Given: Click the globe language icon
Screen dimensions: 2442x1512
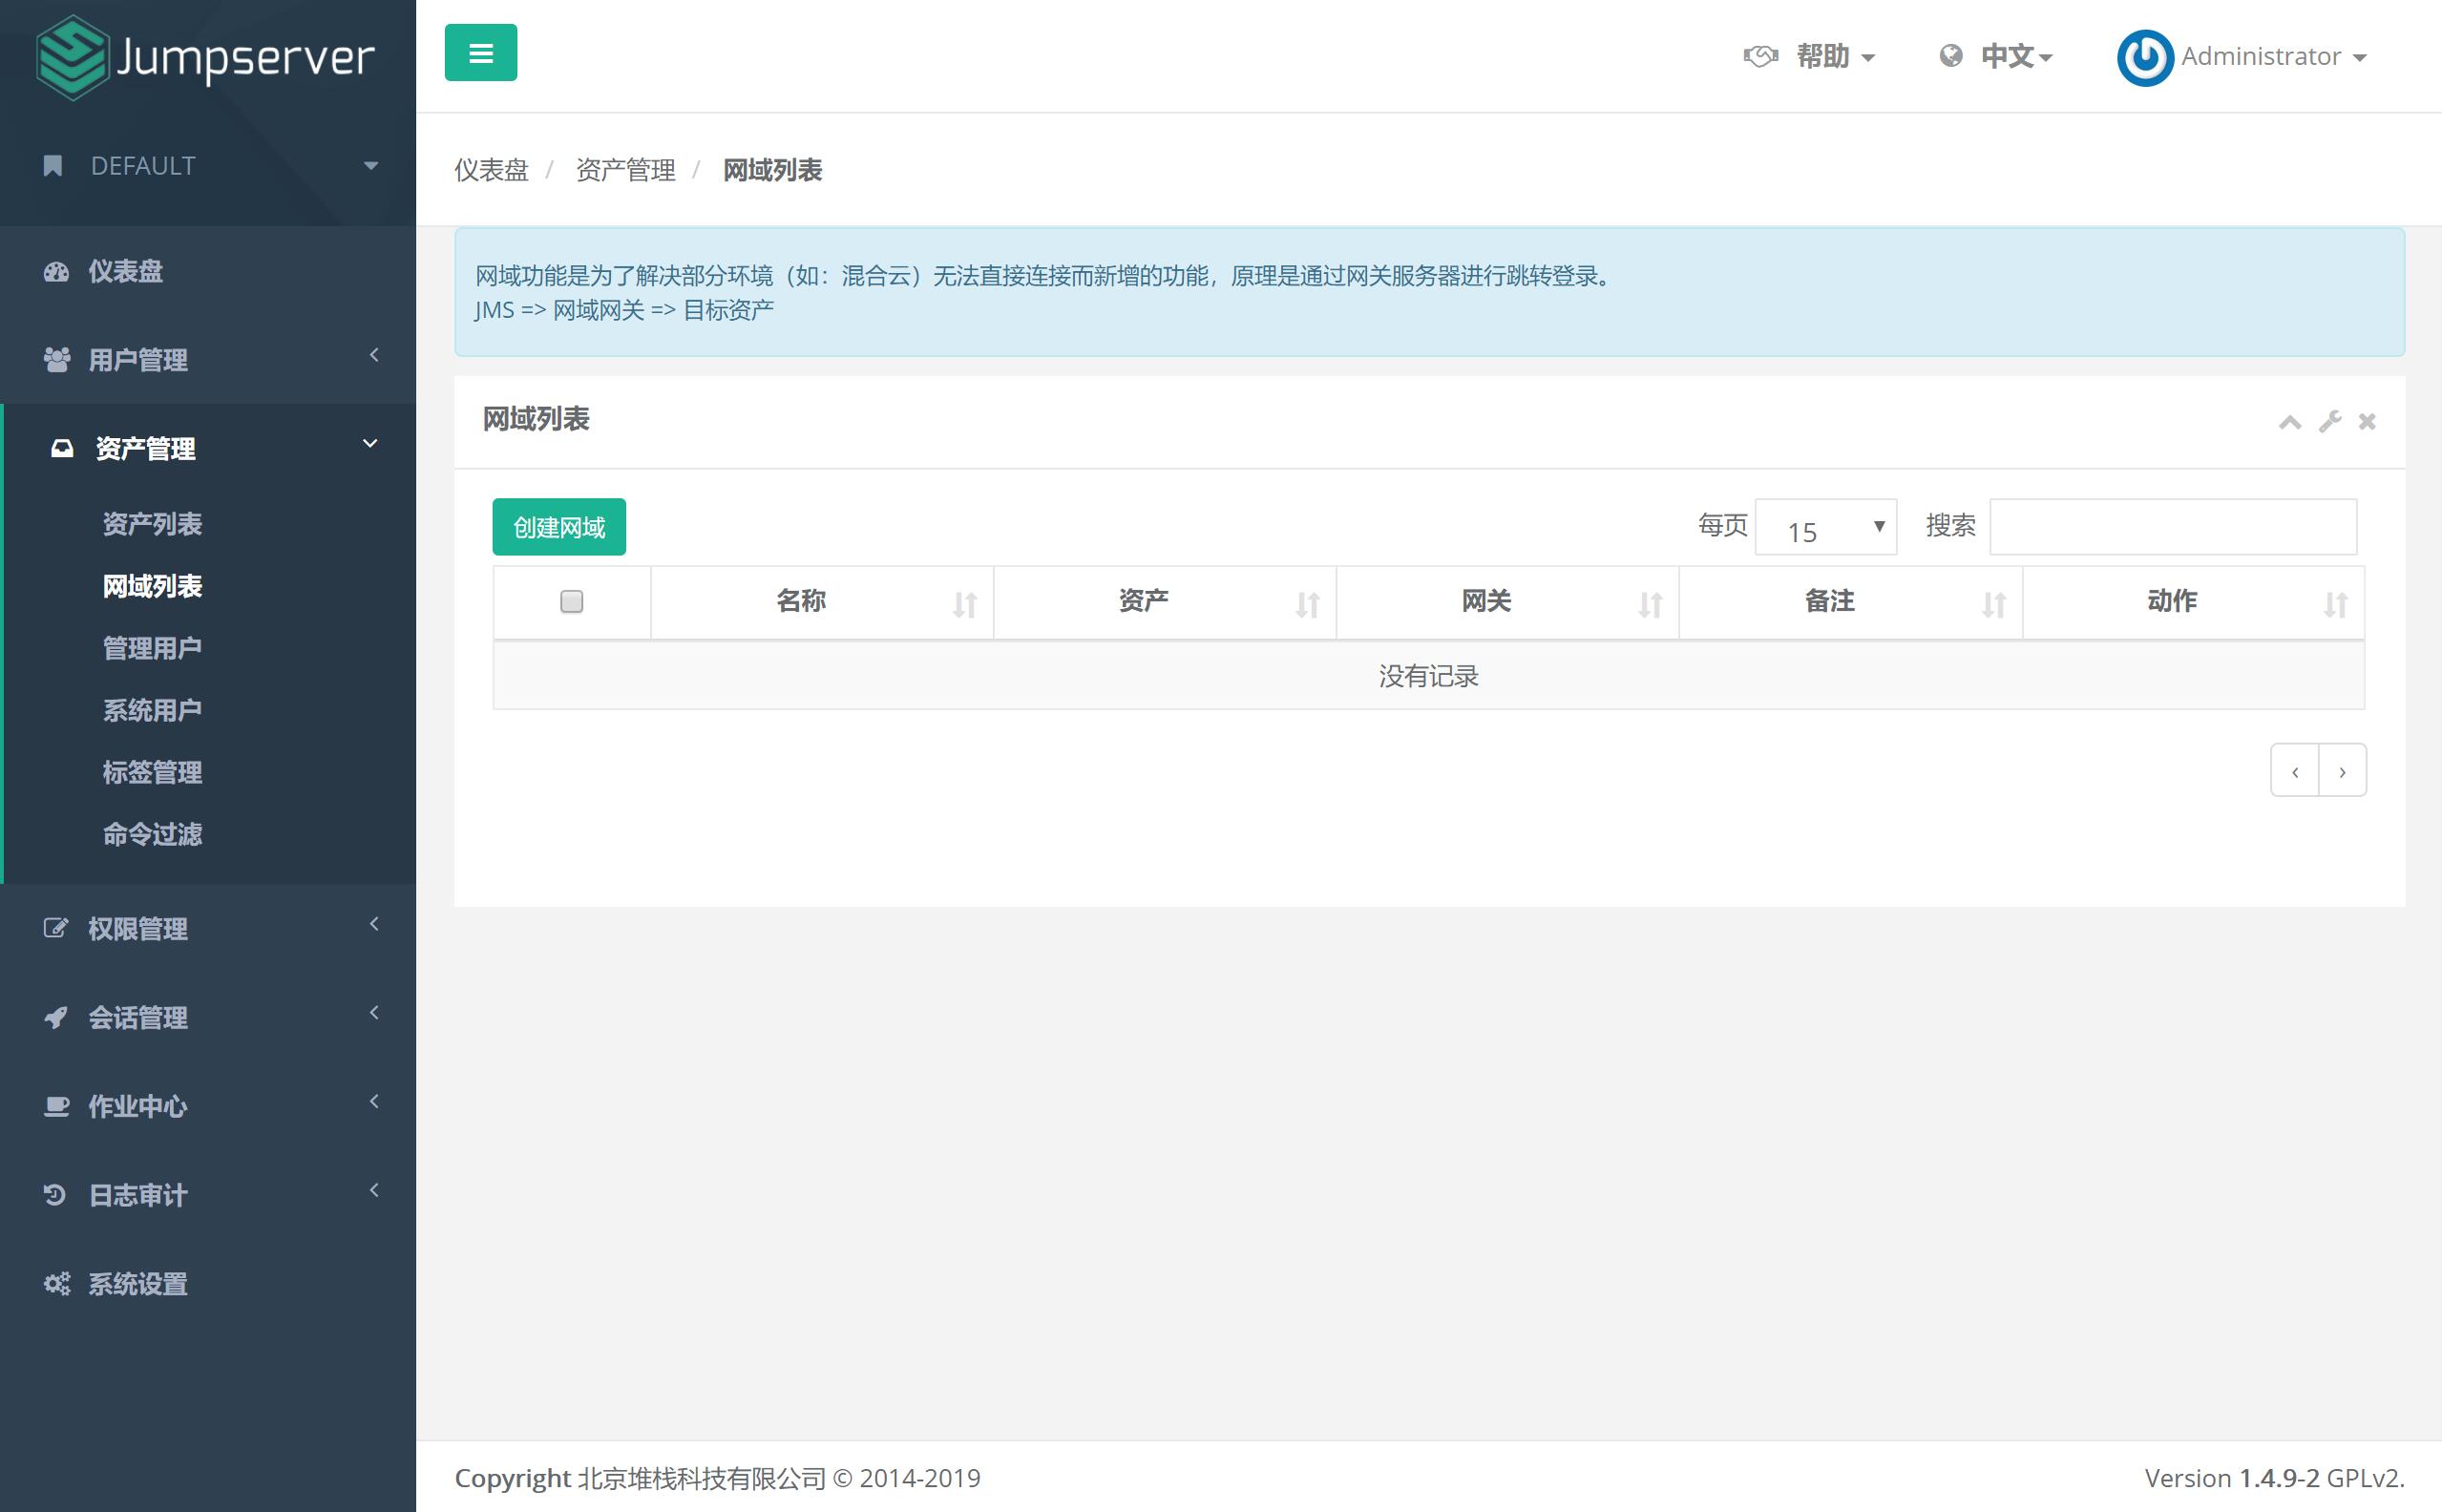Looking at the screenshot, I should [1950, 56].
